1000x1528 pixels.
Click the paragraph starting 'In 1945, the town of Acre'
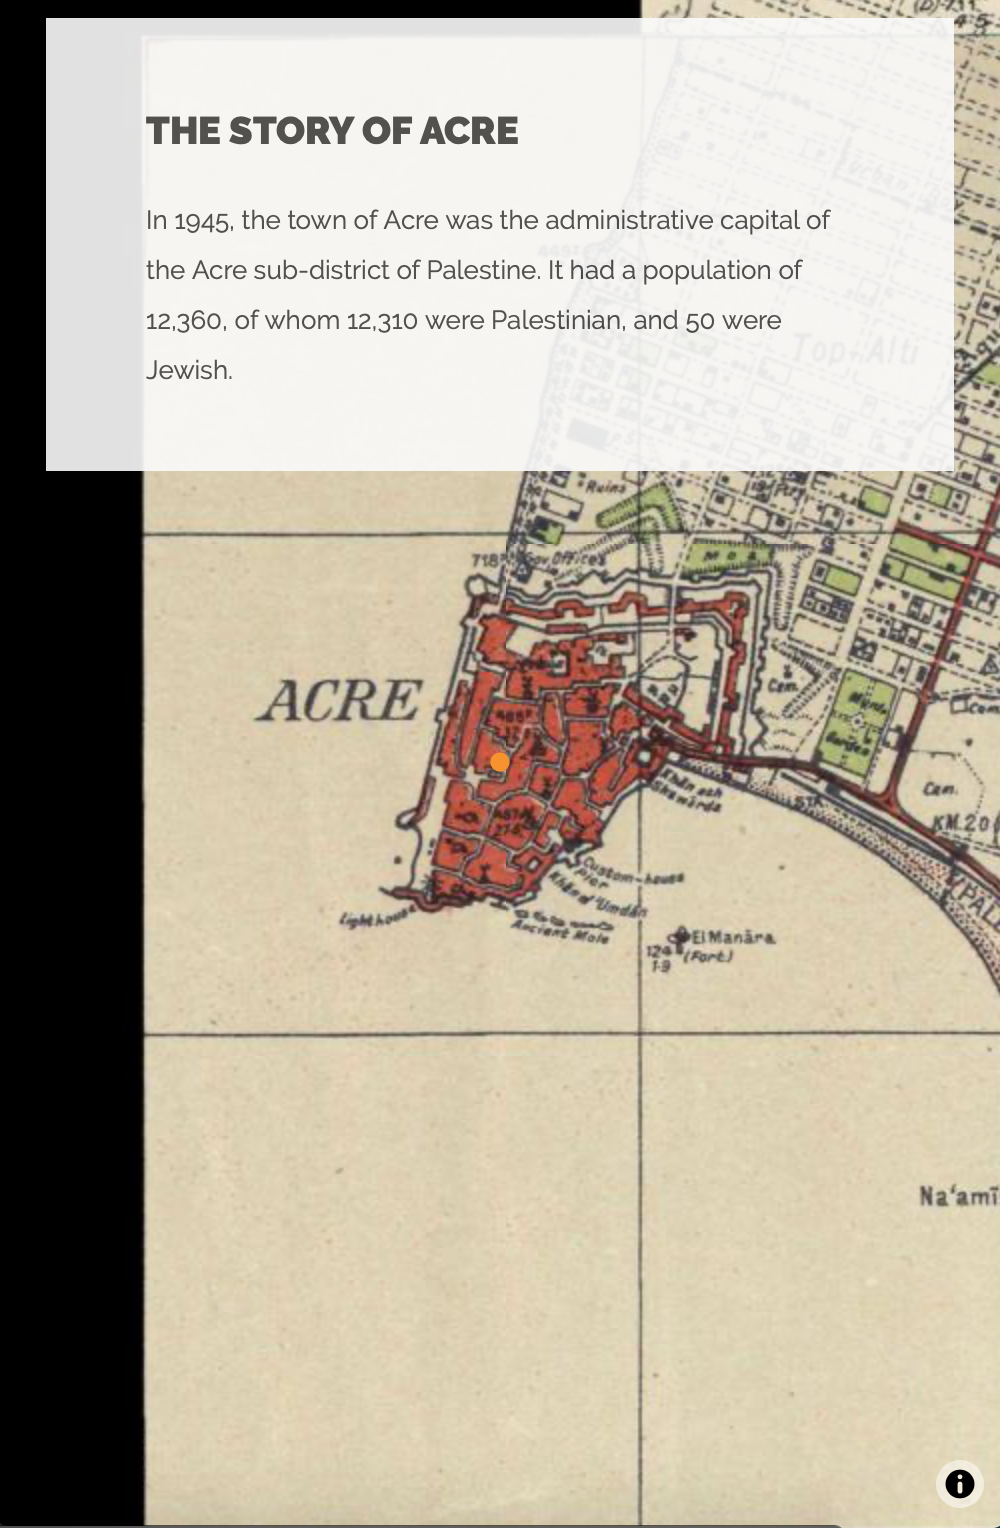(x=488, y=295)
